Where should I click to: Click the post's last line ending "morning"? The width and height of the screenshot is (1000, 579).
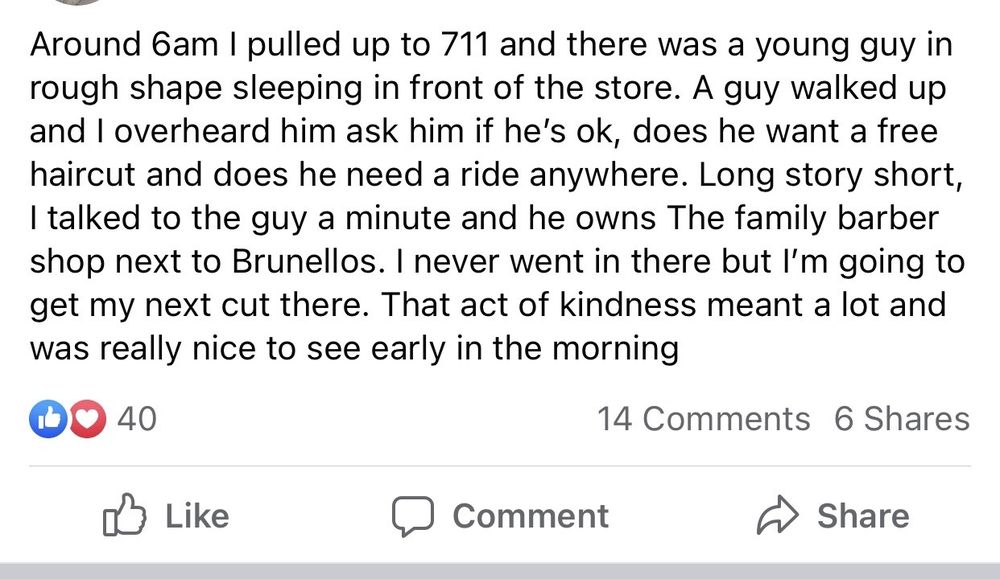pyautogui.click(x=355, y=349)
